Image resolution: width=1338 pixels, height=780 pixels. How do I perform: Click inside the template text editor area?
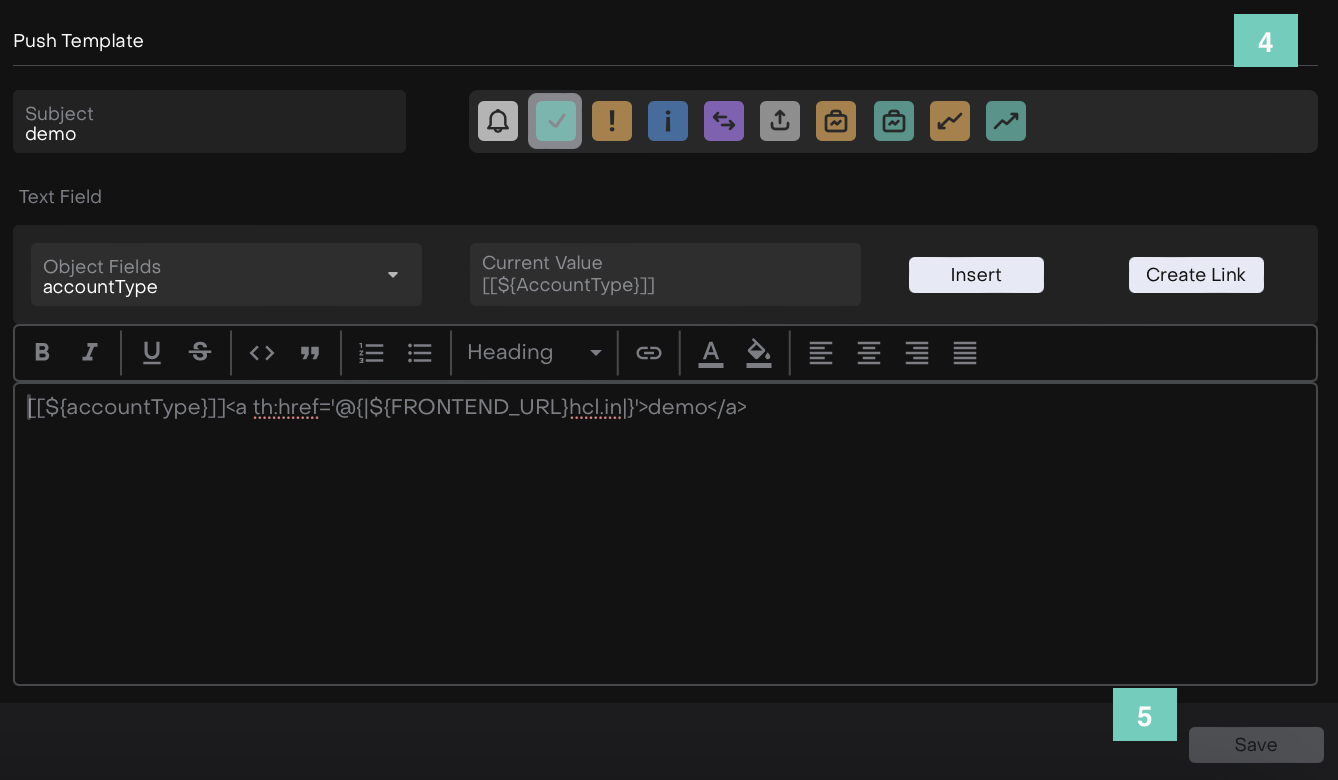665,534
